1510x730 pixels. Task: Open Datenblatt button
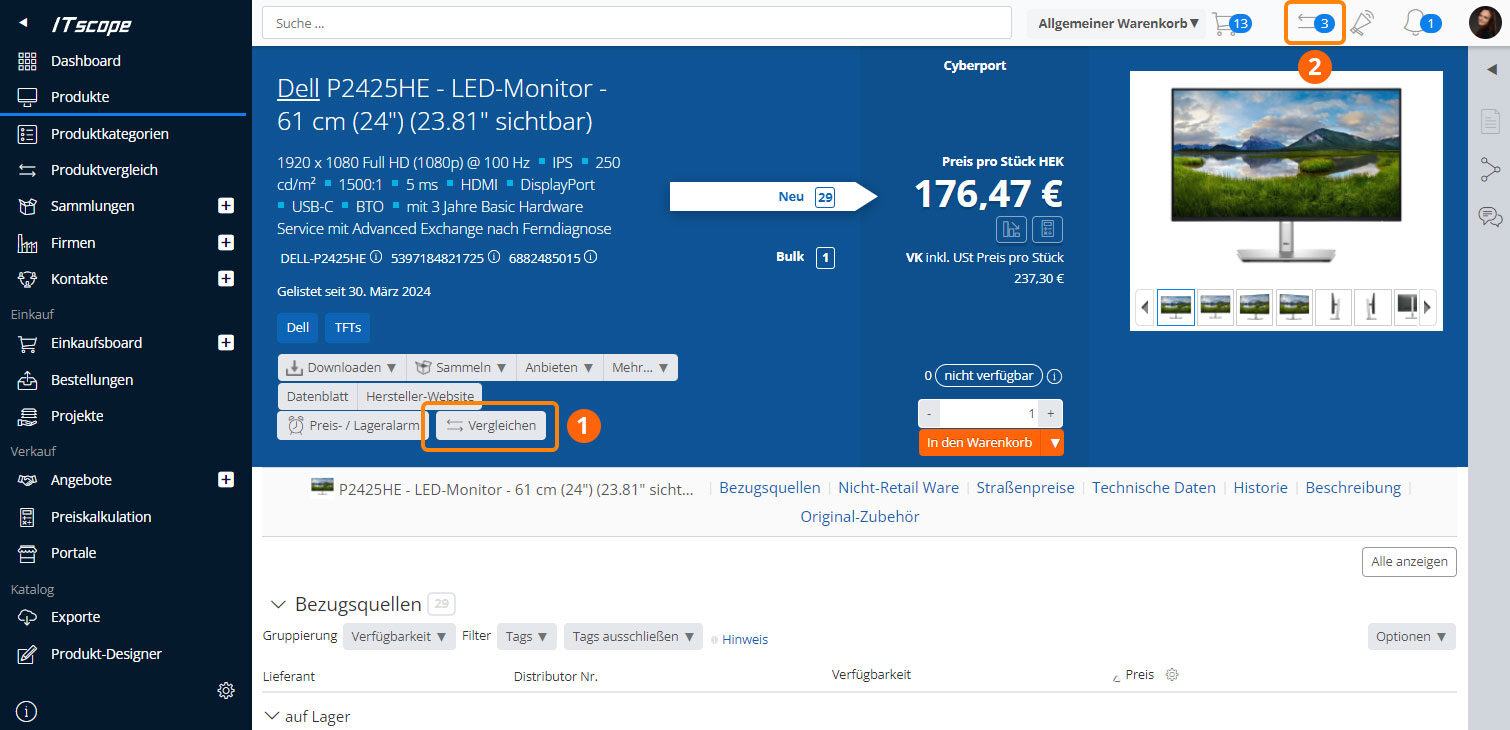coord(317,396)
